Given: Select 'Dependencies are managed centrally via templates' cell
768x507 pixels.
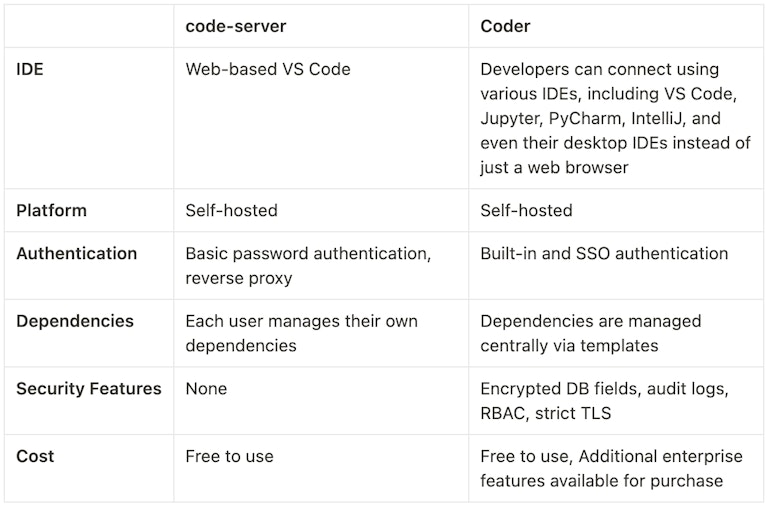Looking at the screenshot, I should coord(590,333).
